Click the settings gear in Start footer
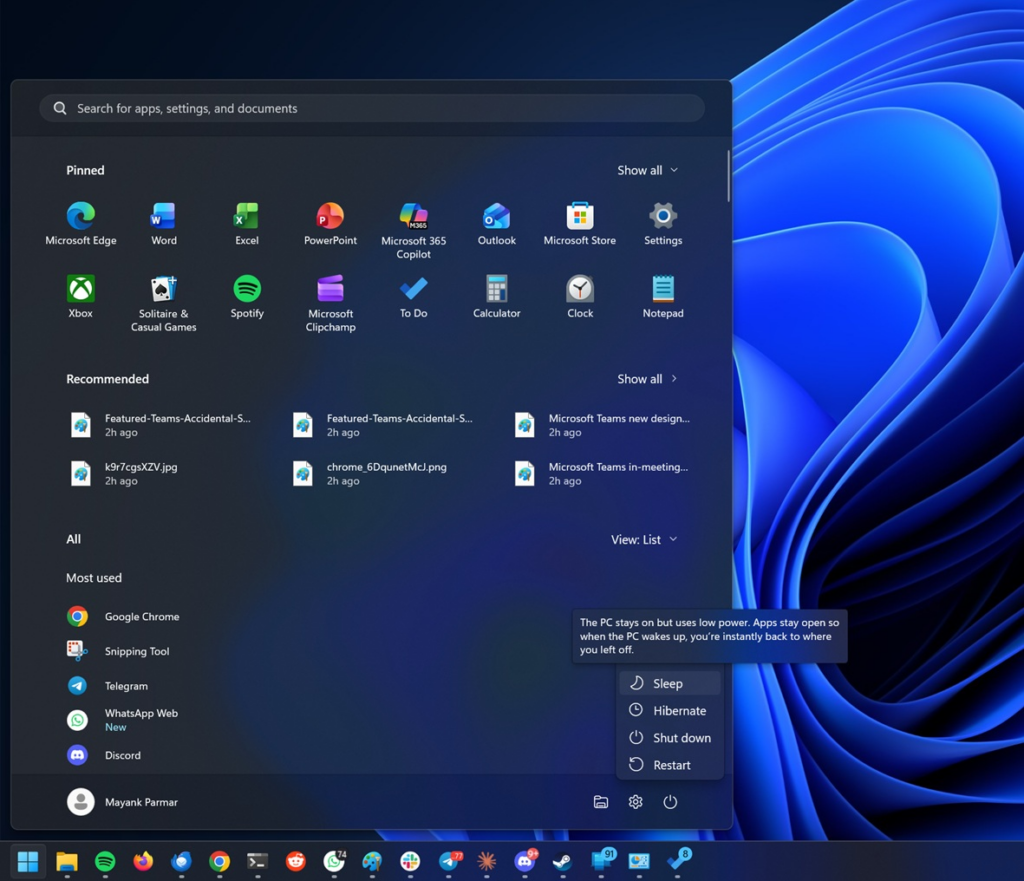 tap(635, 802)
